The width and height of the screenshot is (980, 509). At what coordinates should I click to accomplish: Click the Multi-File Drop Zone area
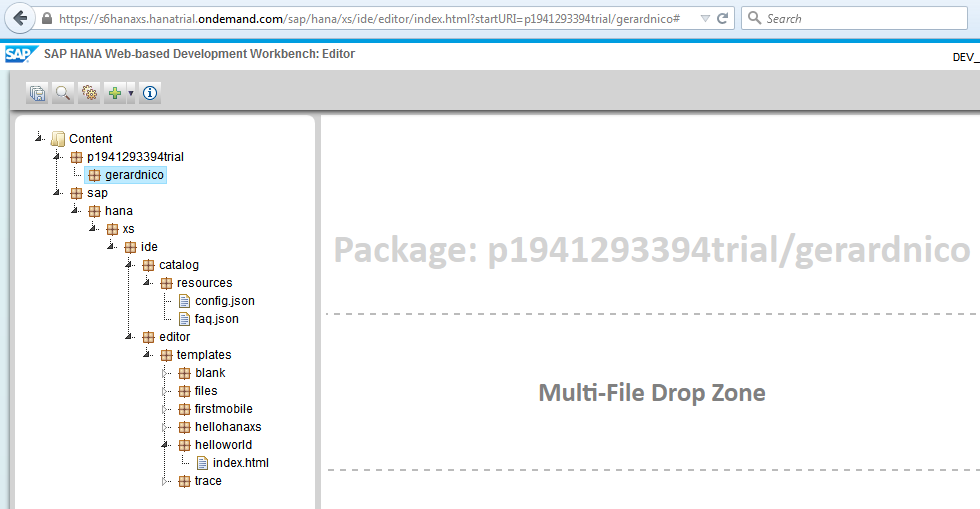651,393
